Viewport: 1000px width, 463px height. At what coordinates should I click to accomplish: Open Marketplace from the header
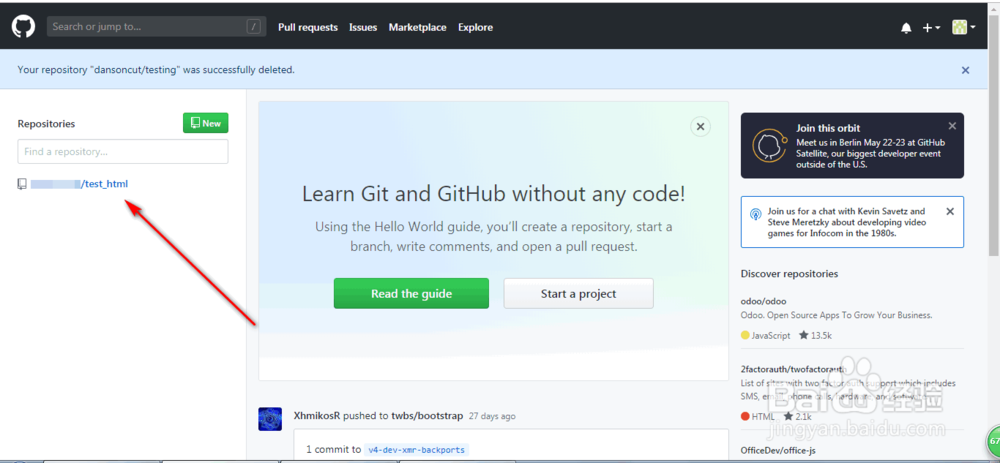tap(418, 27)
